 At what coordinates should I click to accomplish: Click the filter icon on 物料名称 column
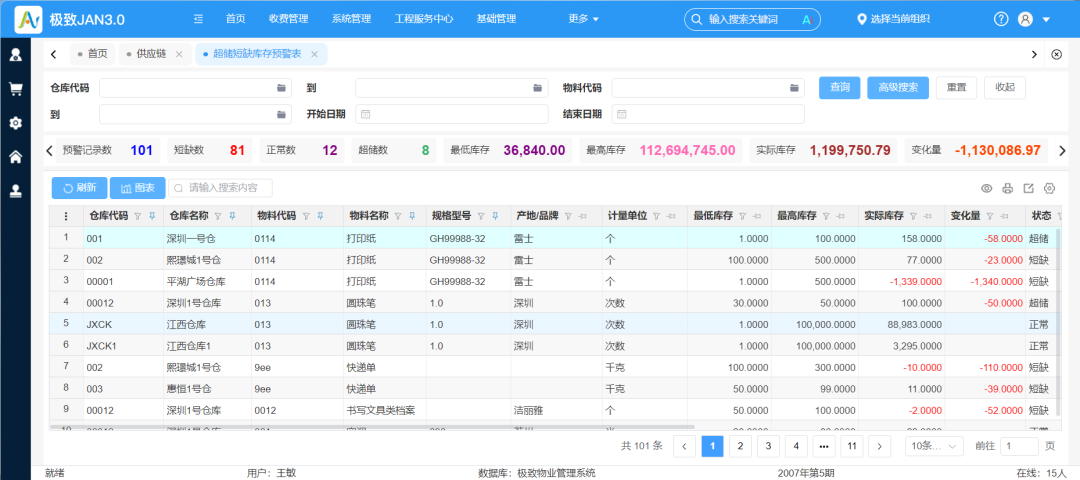coord(398,216)
